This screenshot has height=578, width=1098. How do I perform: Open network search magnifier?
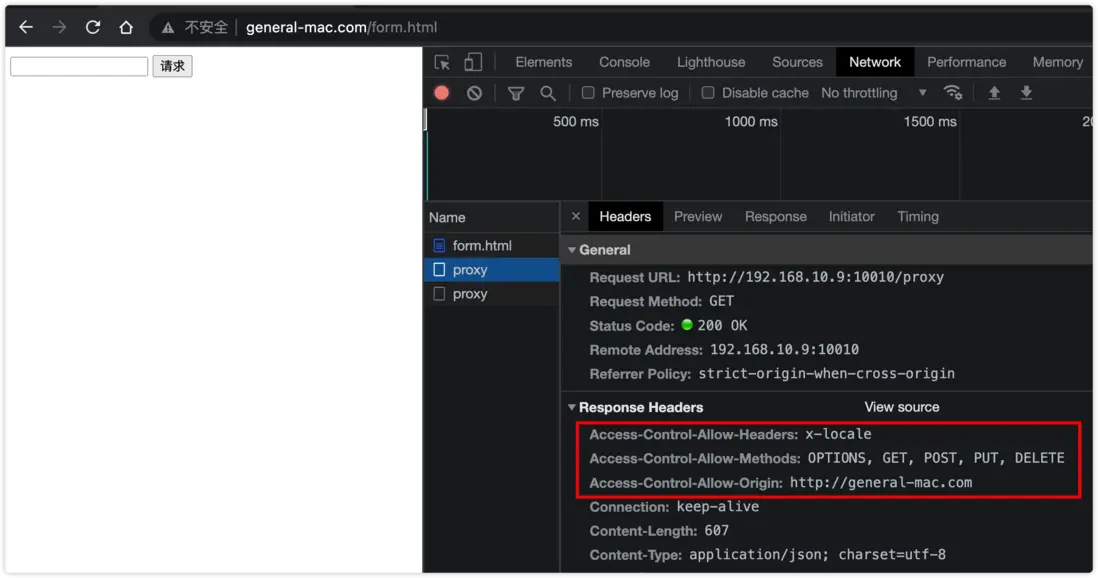click(x=548, y=93)
